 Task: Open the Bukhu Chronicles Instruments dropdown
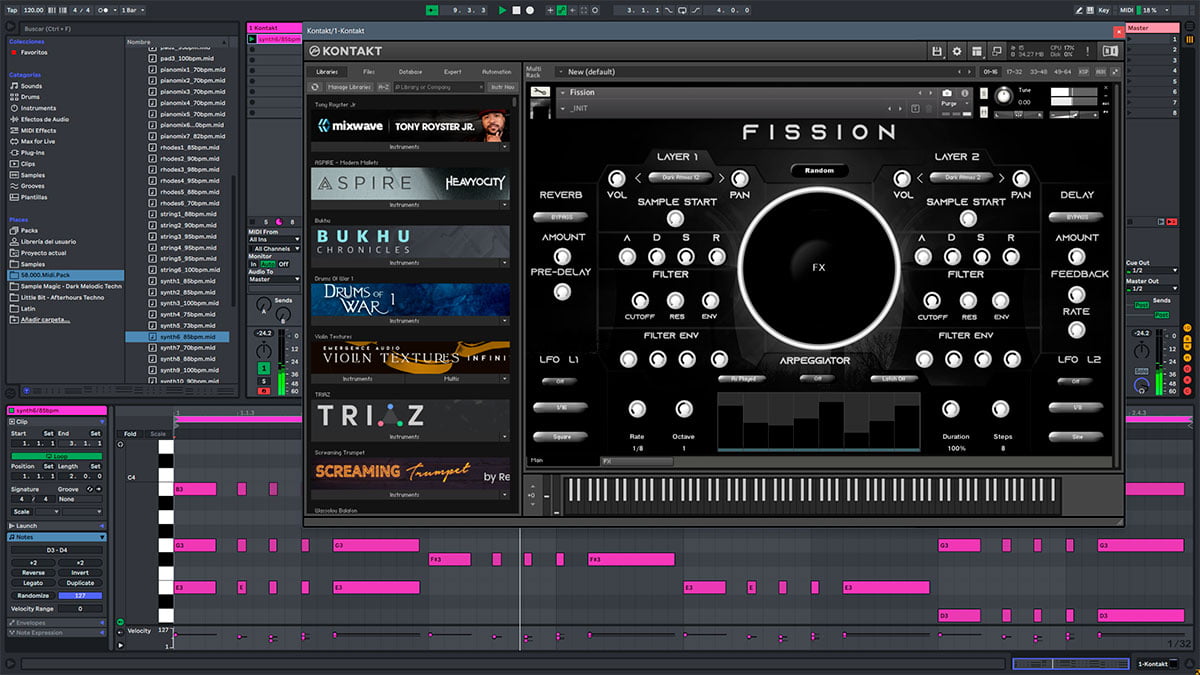[x=505, y=263]
